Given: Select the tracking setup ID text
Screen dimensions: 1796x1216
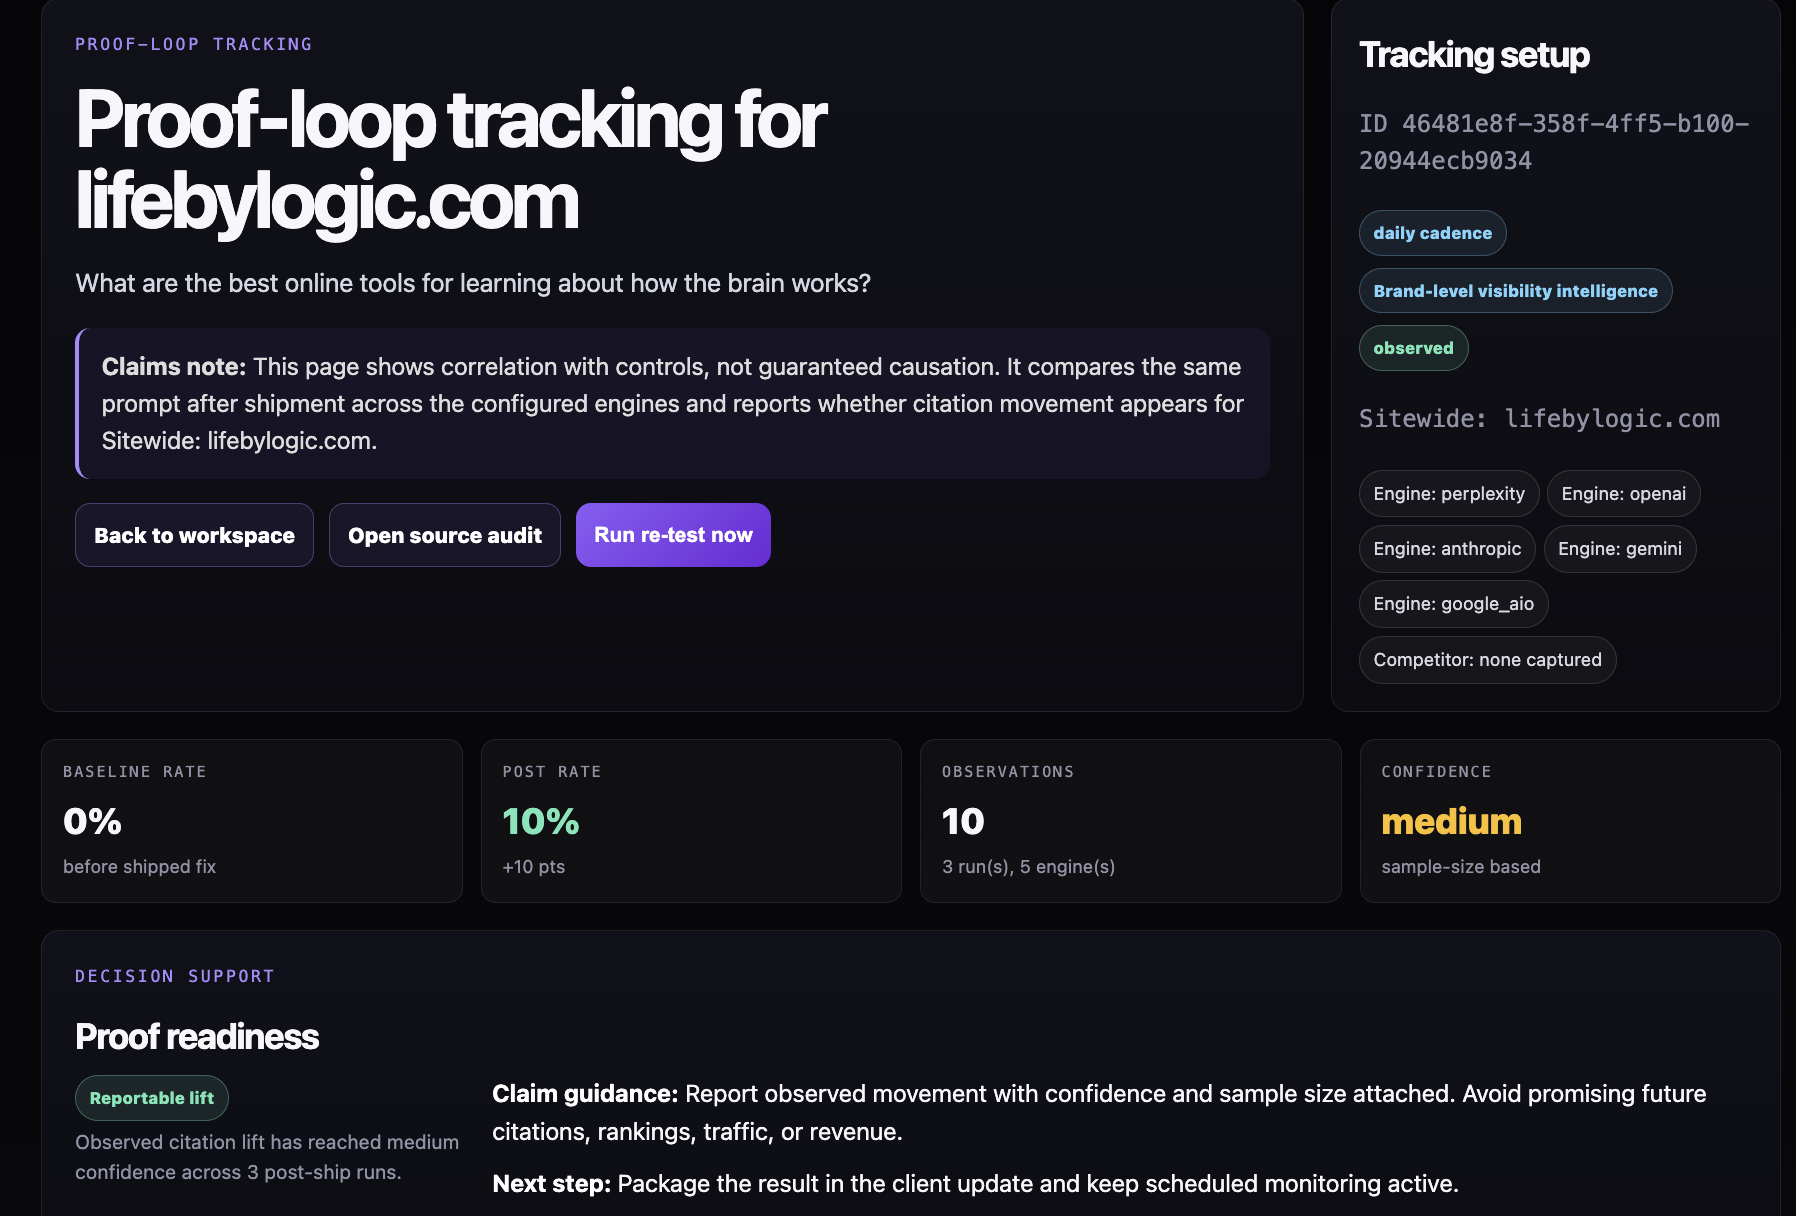Looking at the screenshot, I should click(x=1554, y=142).
